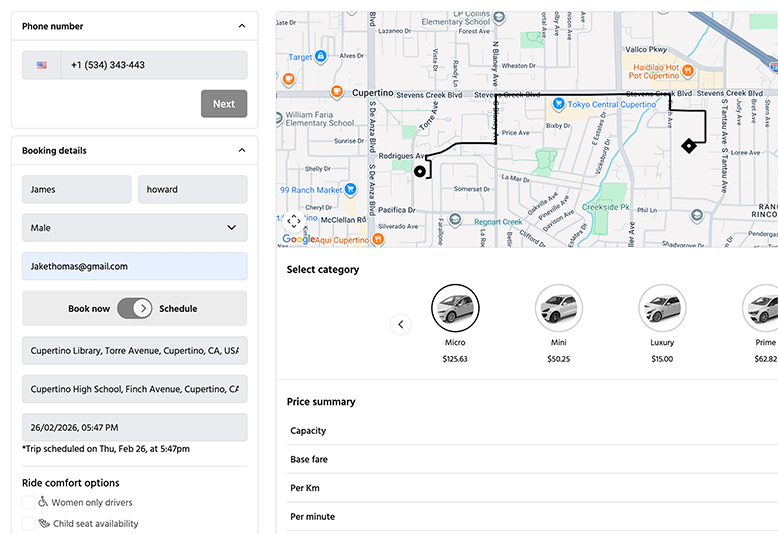
Task: Click the Tokyo Central Cupertino pin
Action: click(x=559, y=103)
